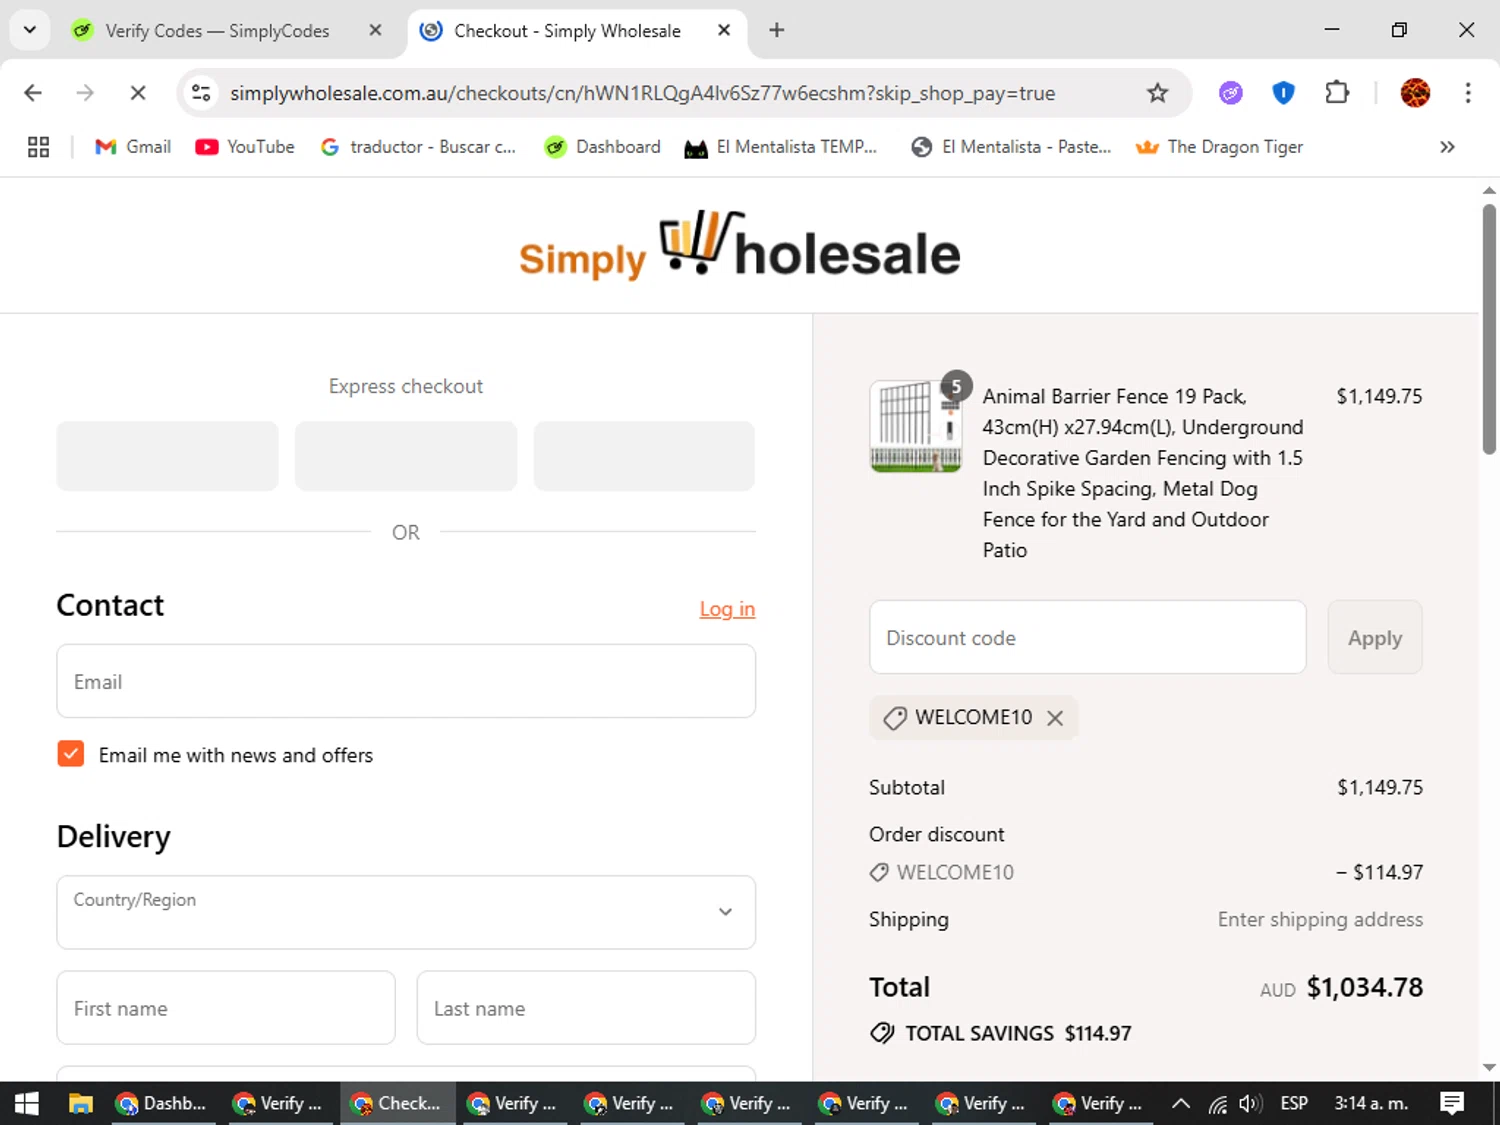
Task: Click Enter shipping address text
Action: coord(1320,919)
